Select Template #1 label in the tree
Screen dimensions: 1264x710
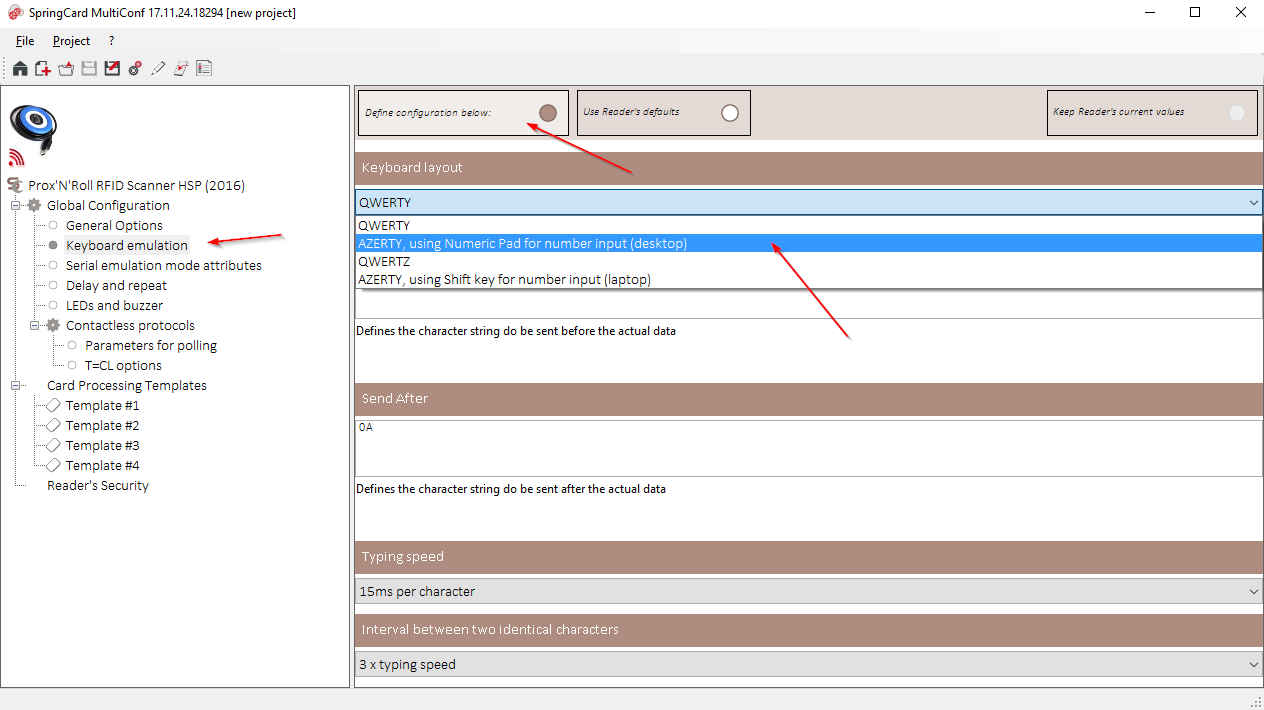pyautogui.click(x=103, y=405)
